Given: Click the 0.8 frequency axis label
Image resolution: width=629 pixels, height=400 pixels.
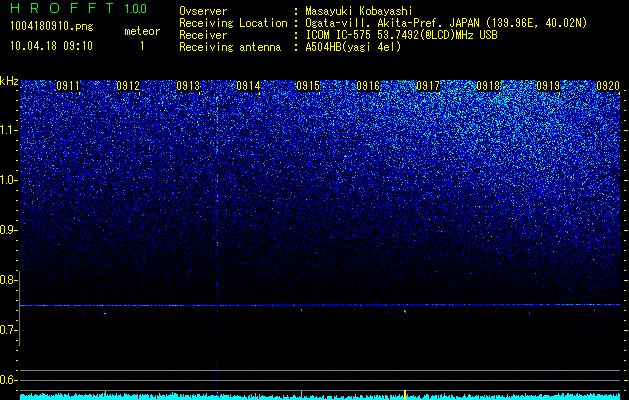Looking at the screenshot, I should click(9, 280).
